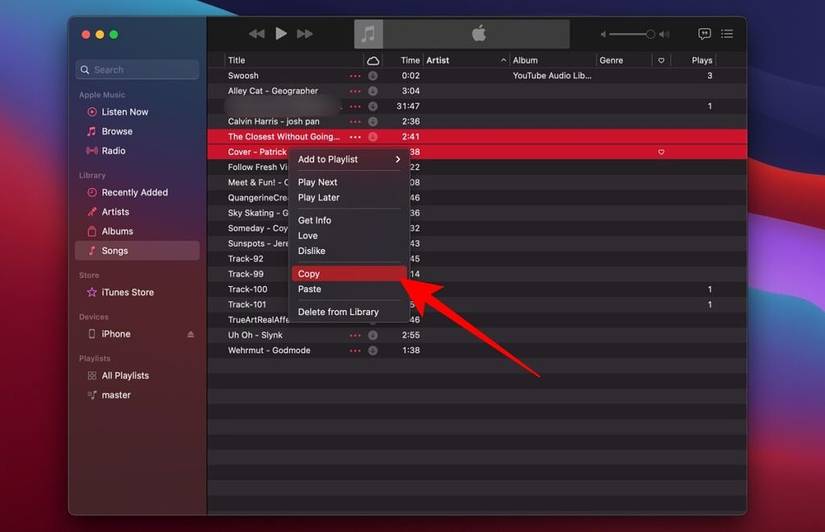Click download icon for Uh Oh - Slynk
825x532 pixels.
pos(373,335)
